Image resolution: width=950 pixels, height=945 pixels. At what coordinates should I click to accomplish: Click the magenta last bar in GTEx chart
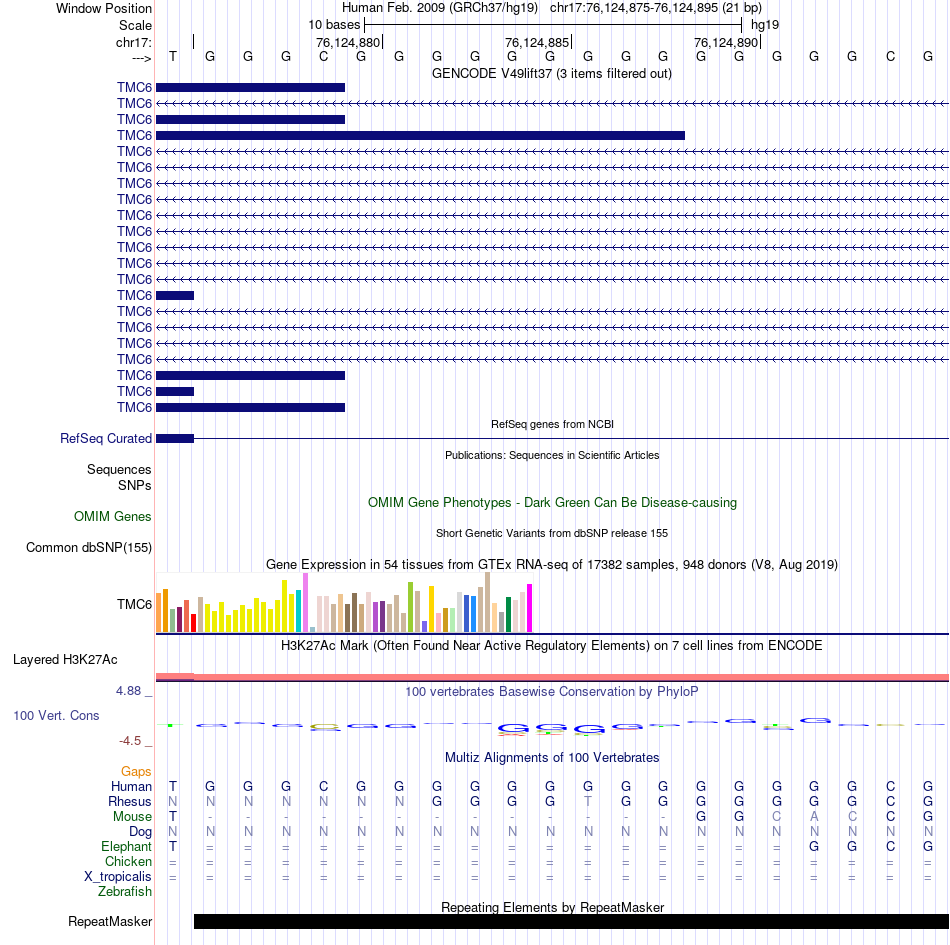[x=530, y=608]
